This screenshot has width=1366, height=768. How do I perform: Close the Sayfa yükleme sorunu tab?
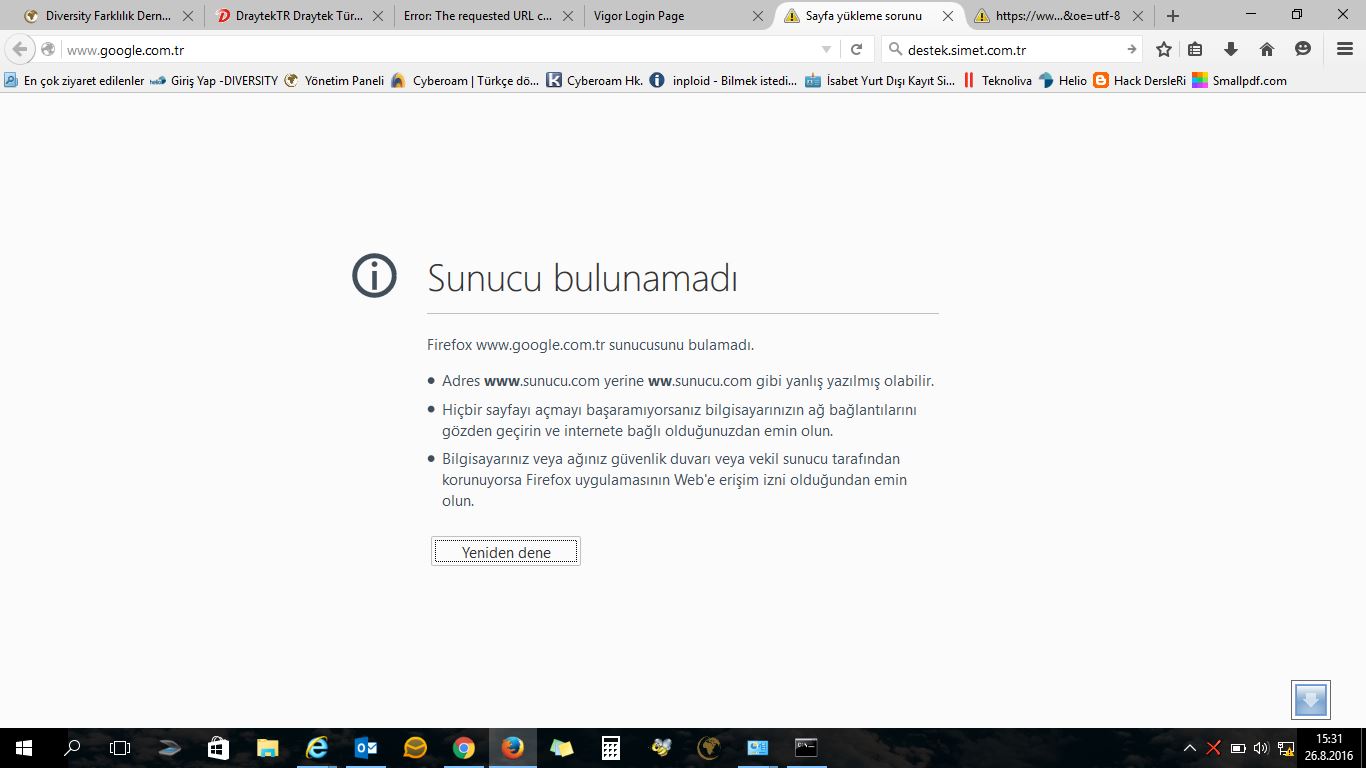pos(947,16)
